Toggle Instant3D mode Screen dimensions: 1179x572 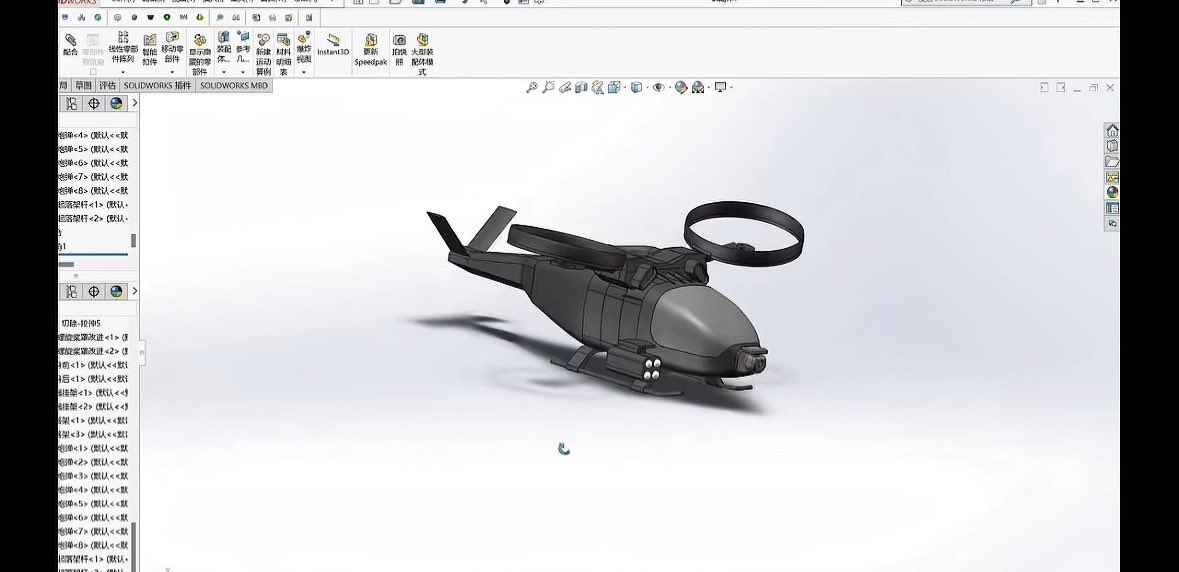point(333,44)
